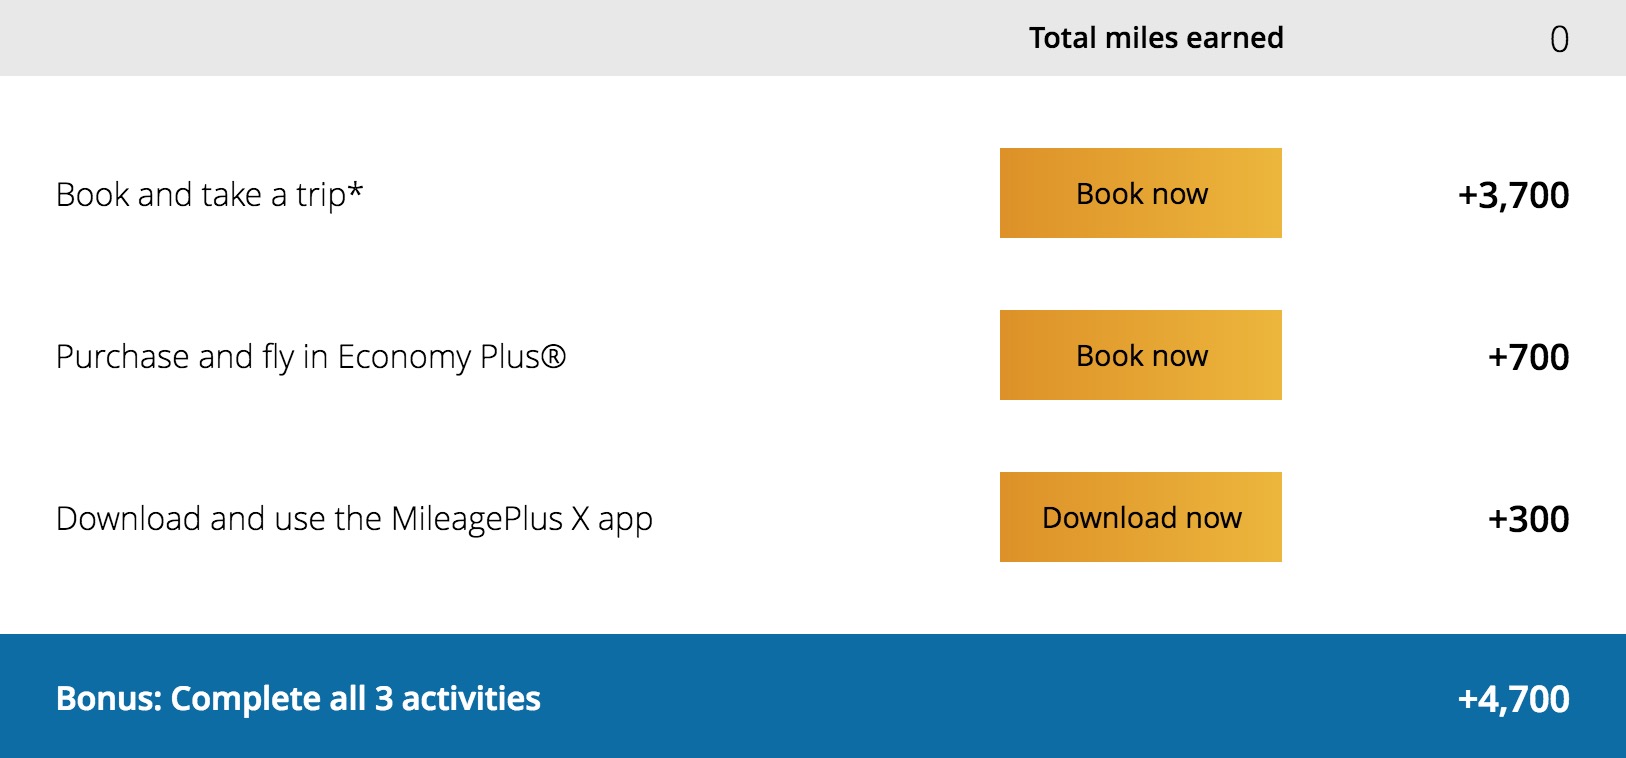Click the letter X in MileagePlus X
Image resolution: width=1626 pixels, height=758 pixels.
pyautogui.click(x=580, y=519)
